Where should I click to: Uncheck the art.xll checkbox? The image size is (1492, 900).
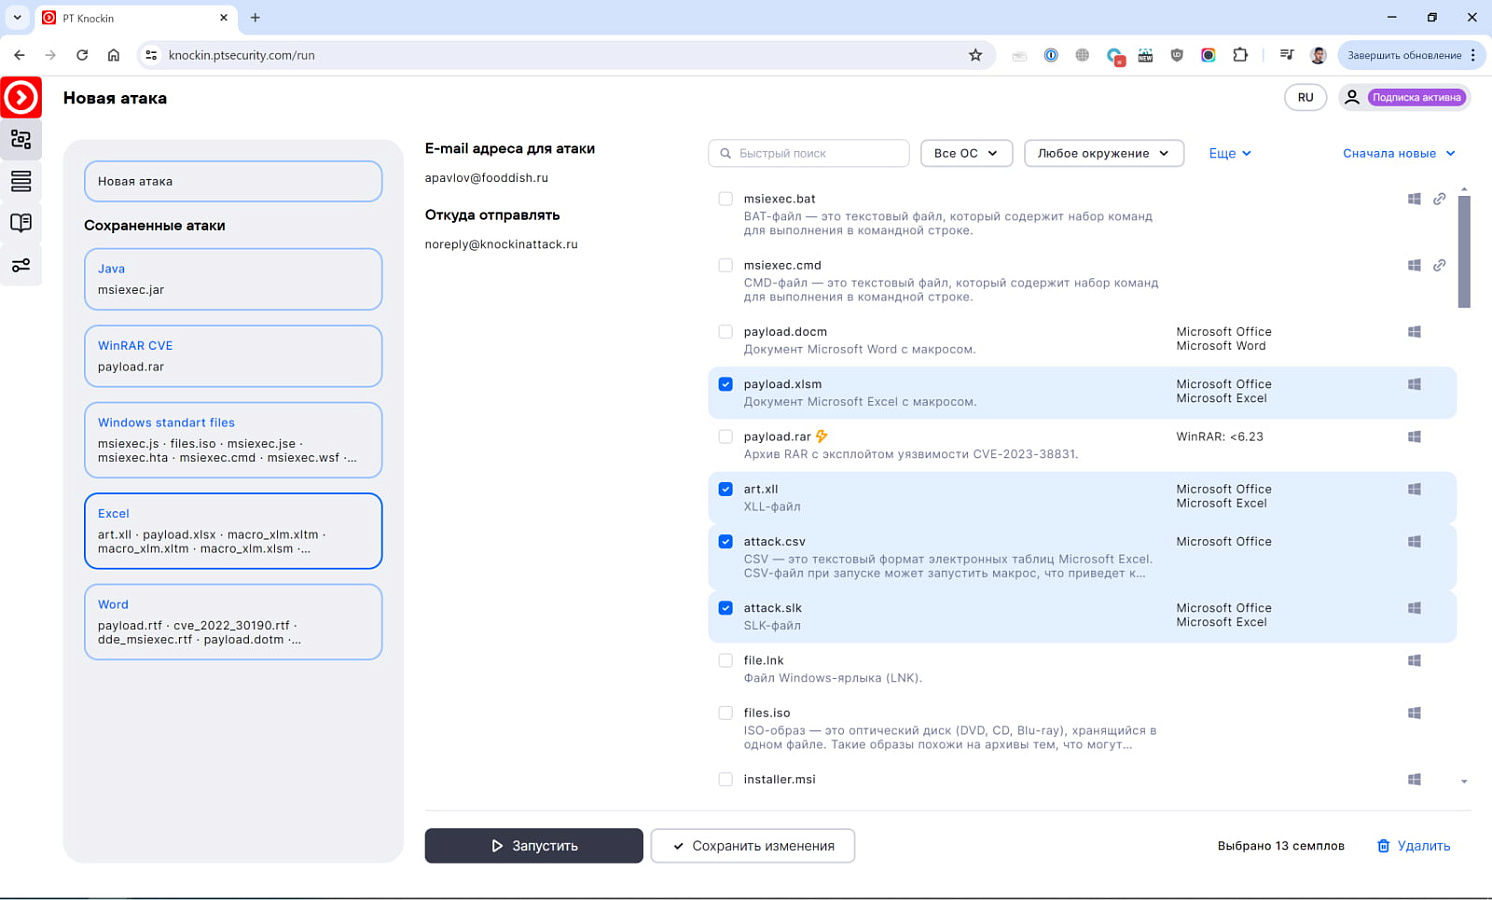(x=725, y=489)
